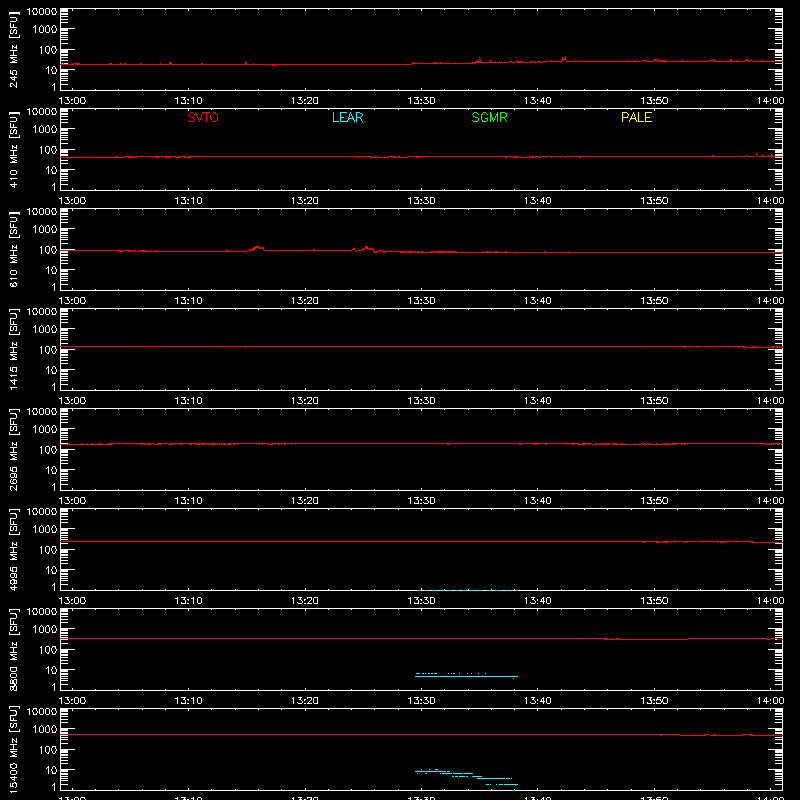The image size is (800, 800).
Task: Click the 1000 y-tick of the 2695 MHz plot
Action: [45, 429]
